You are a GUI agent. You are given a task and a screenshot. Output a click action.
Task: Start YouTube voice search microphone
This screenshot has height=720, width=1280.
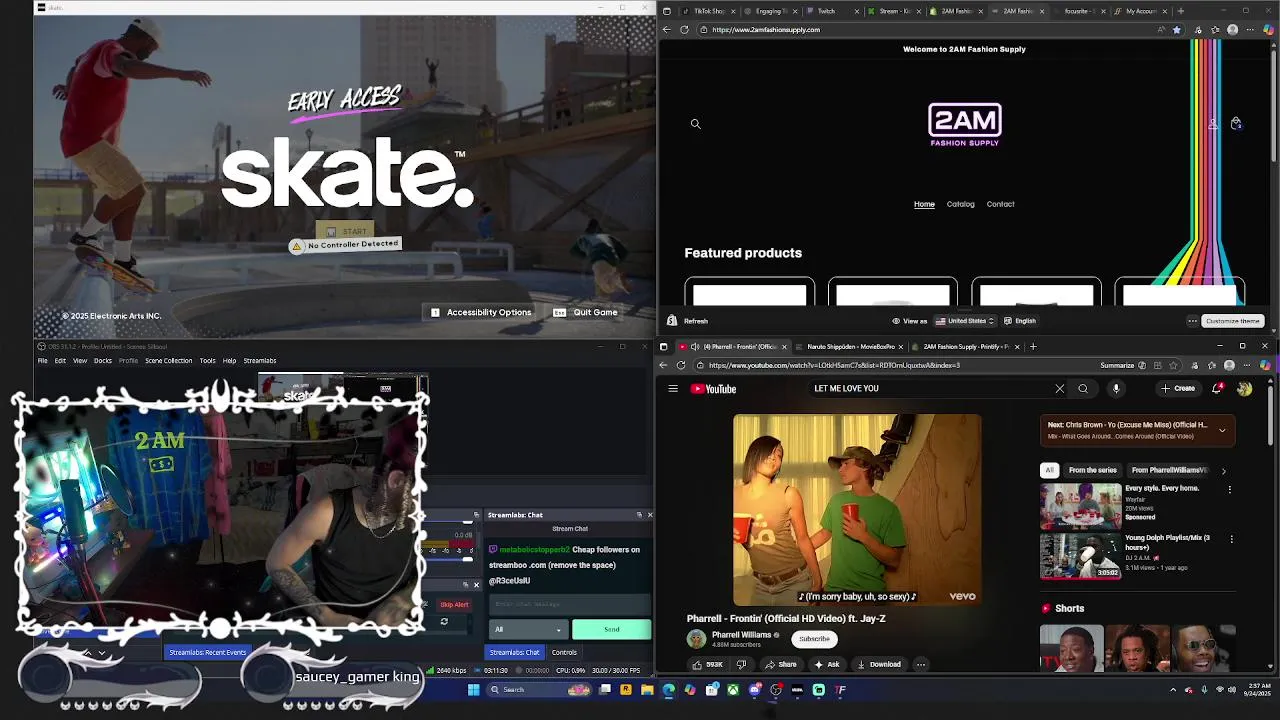click(1116, 389)
